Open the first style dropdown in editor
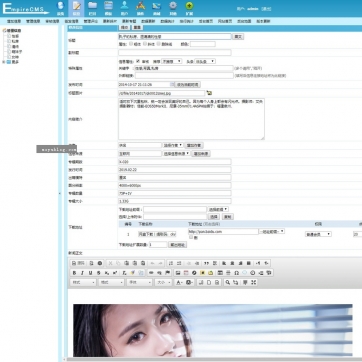 [x=83, y=283]
